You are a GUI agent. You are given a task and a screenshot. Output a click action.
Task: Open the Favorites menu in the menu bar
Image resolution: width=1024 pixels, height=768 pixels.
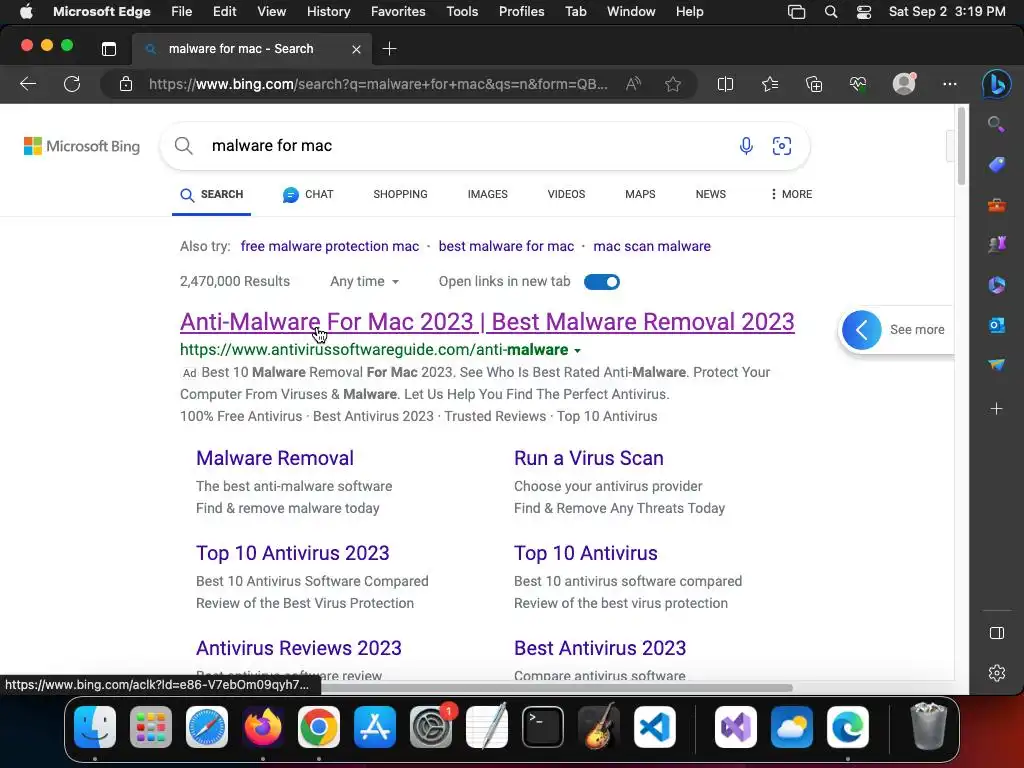(x=398, y=11)
